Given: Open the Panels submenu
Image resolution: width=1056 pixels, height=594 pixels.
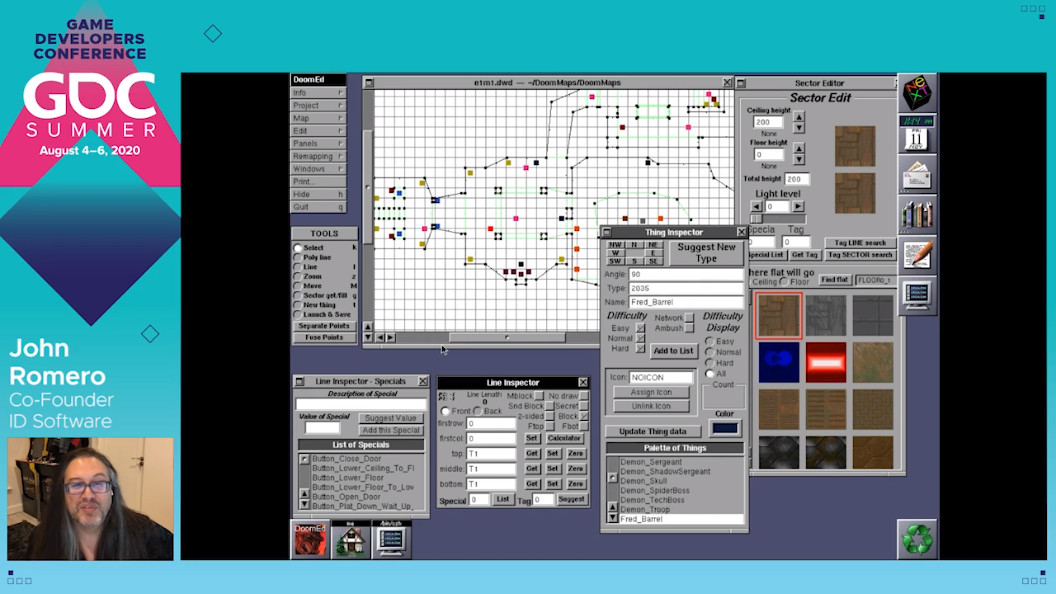Looking at the screenshot, I should (319, 143).
